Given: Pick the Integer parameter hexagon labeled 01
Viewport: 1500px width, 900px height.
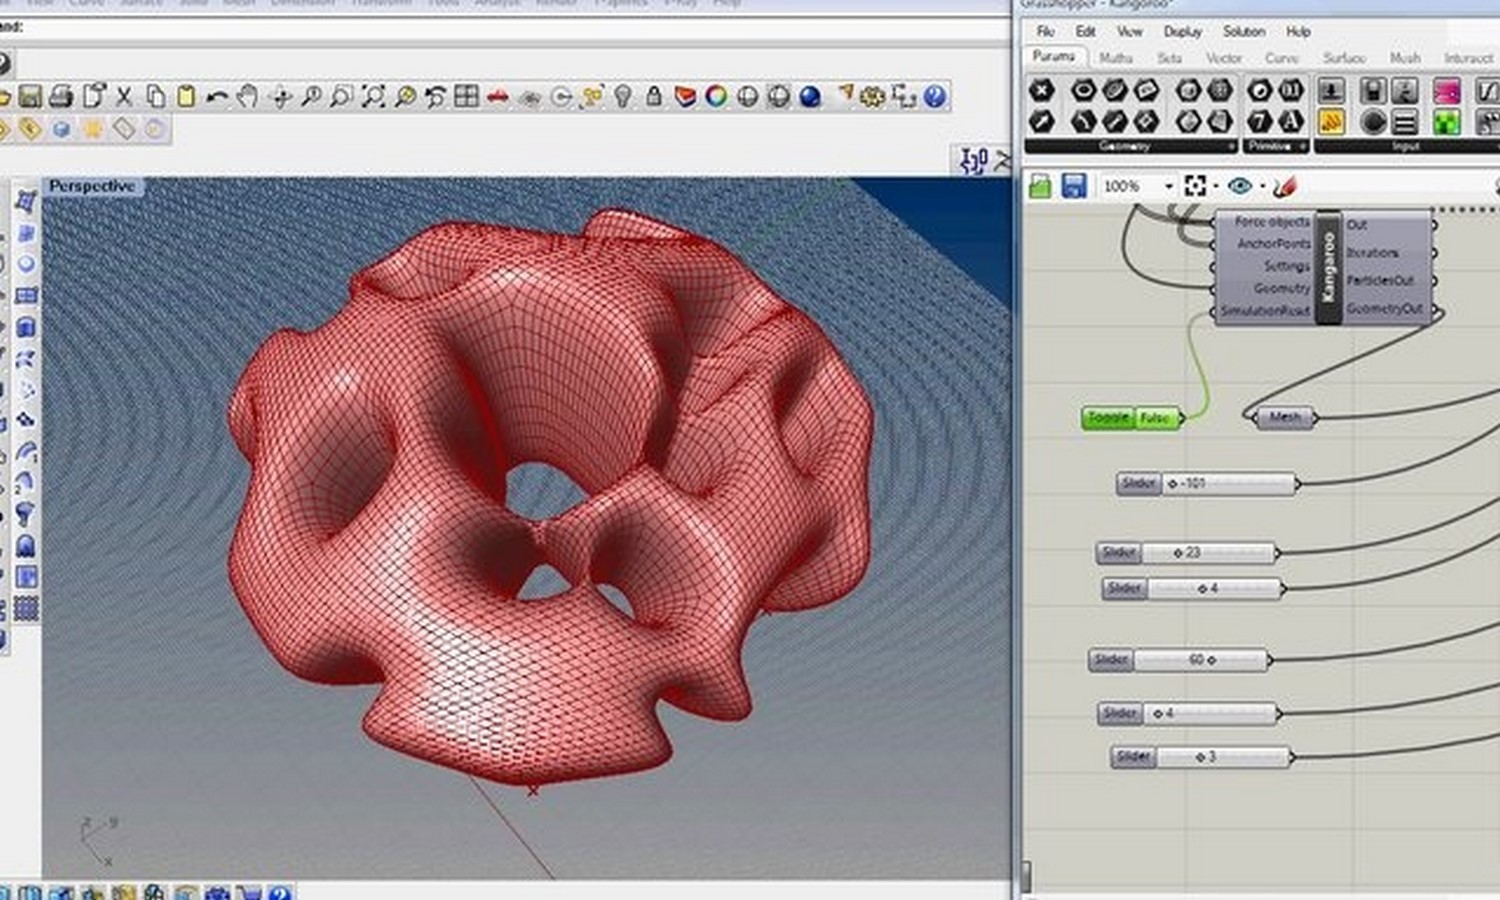Looking at the screenshot, I should [1291, 90].
